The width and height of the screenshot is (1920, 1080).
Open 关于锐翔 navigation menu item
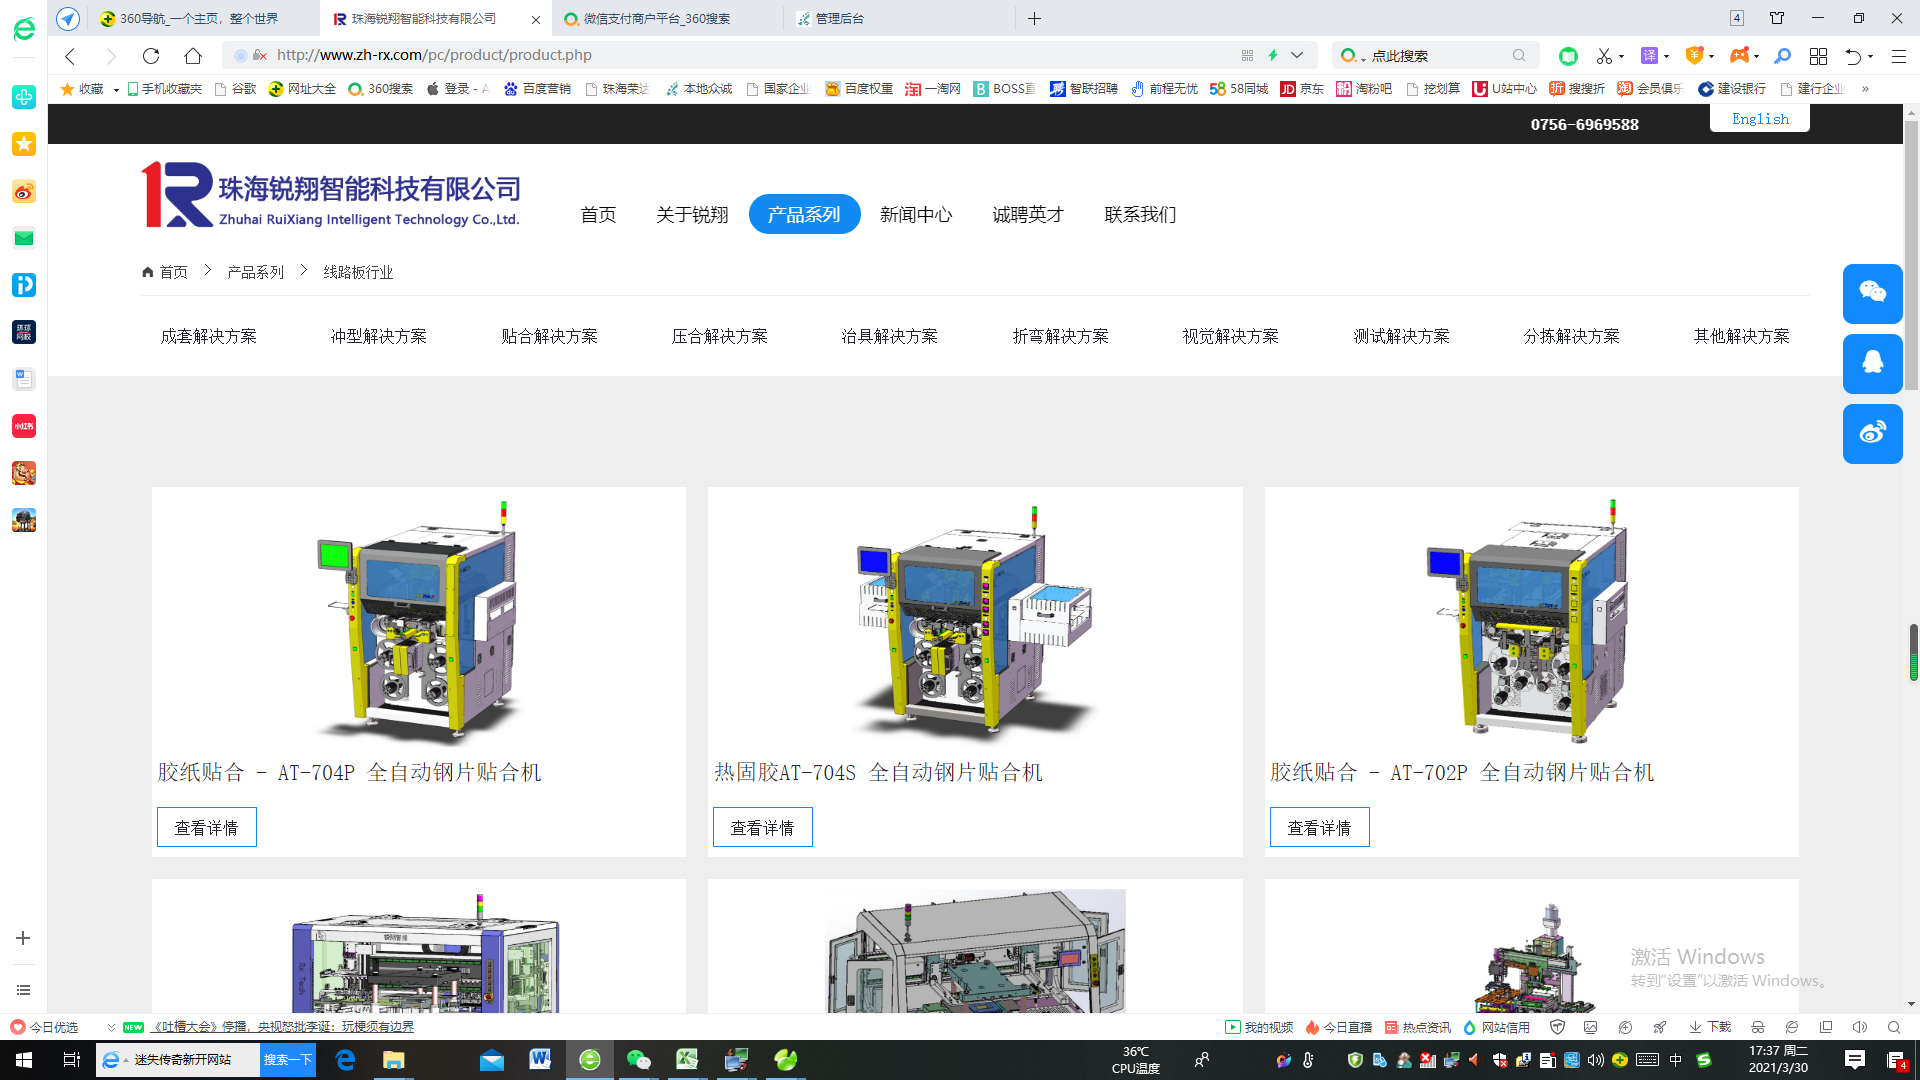pos(692,214)
